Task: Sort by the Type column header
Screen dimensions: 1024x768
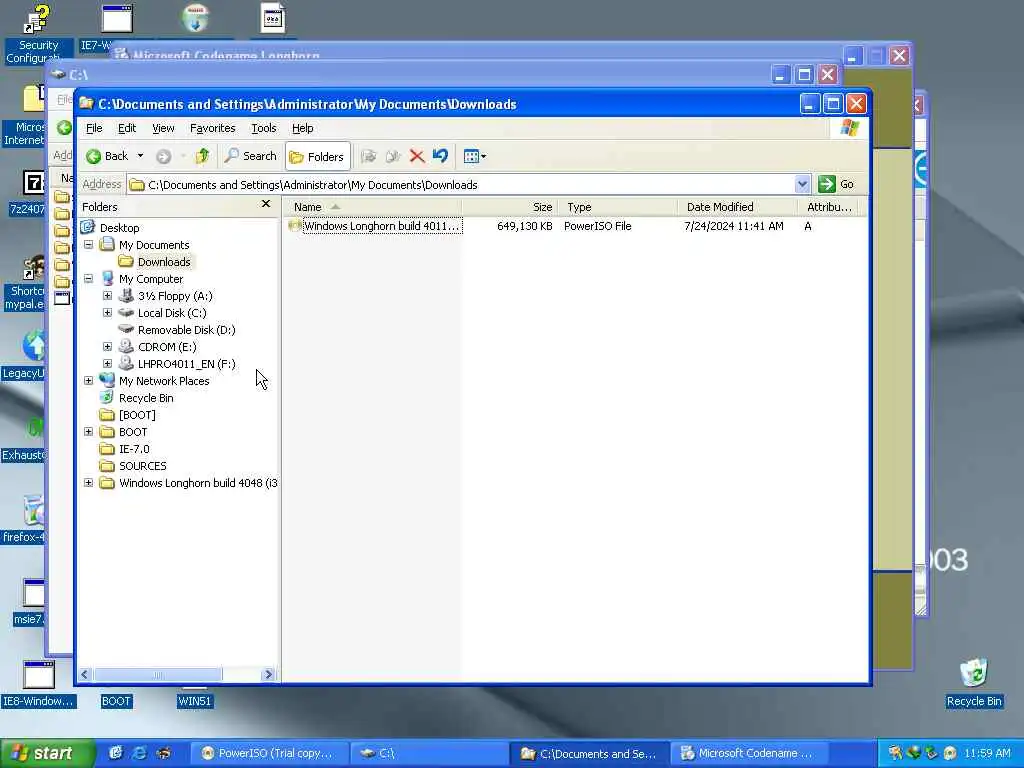Action: pyautogui.click(x=618, y=207)
